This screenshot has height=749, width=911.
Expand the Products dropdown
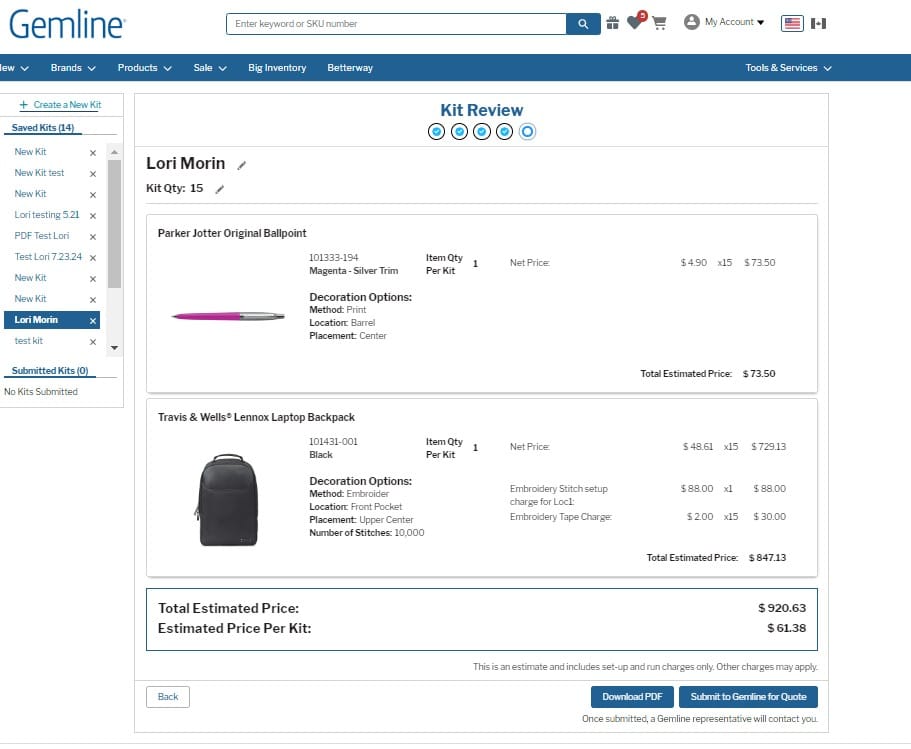coord(144,68)
